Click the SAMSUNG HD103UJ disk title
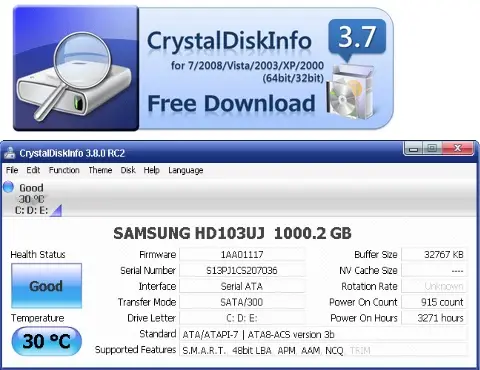The width and height of the screenshot is (480, 370). [x=232, y=233]
